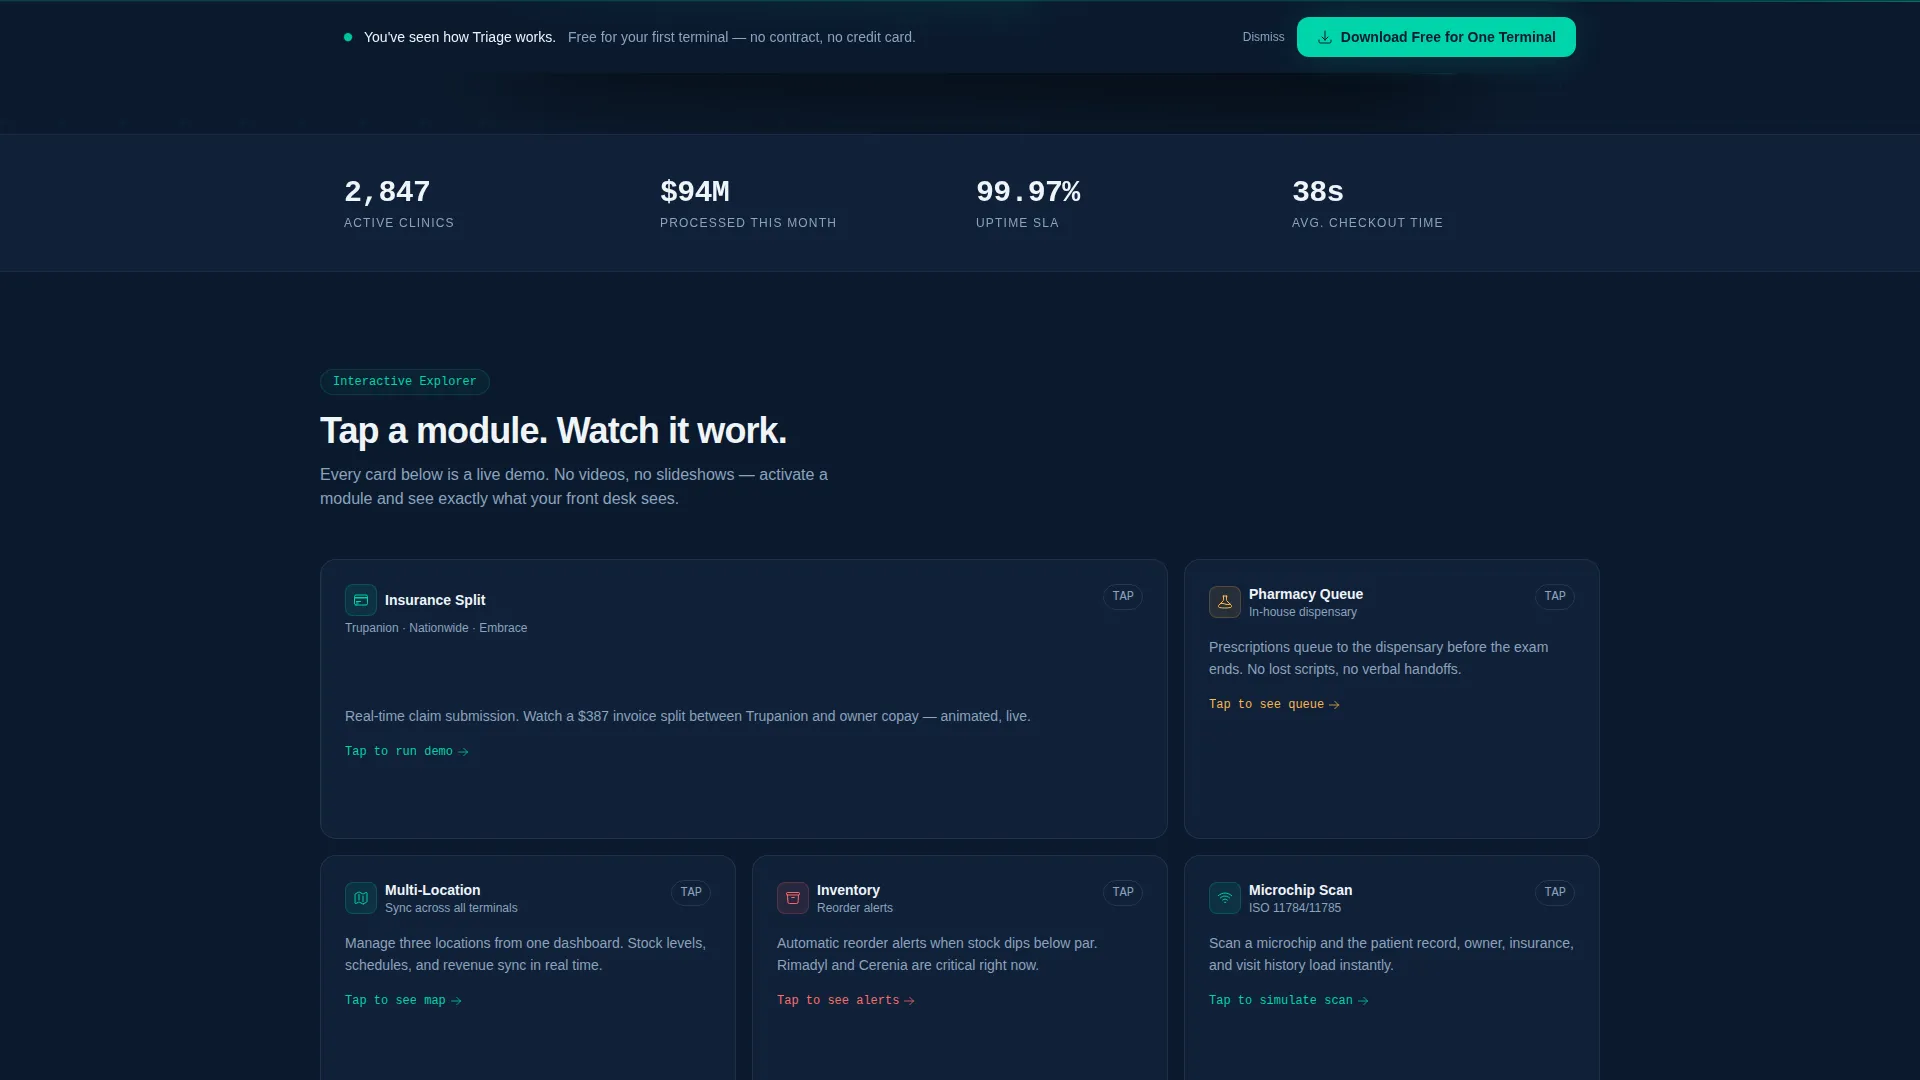This screenshot has width=1920, height=1080.
Task: Click the UPTIME SLA label
Action: 1017,223
